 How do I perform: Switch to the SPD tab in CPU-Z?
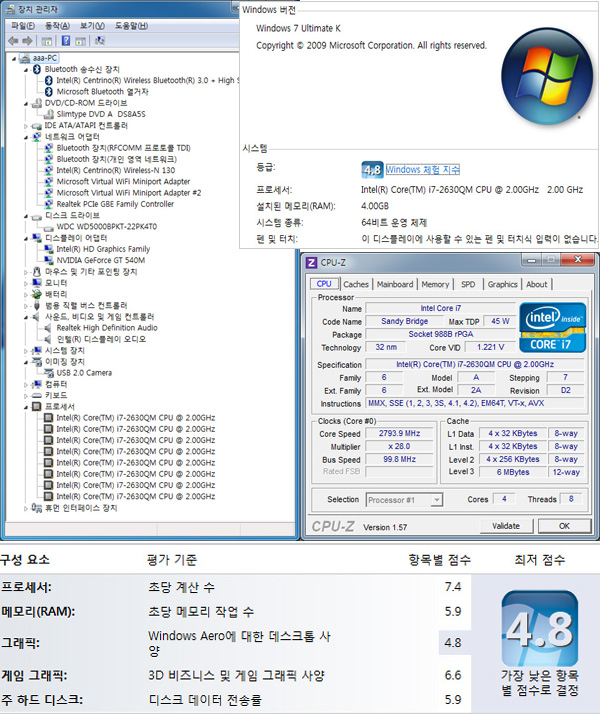tap(468, 284)
